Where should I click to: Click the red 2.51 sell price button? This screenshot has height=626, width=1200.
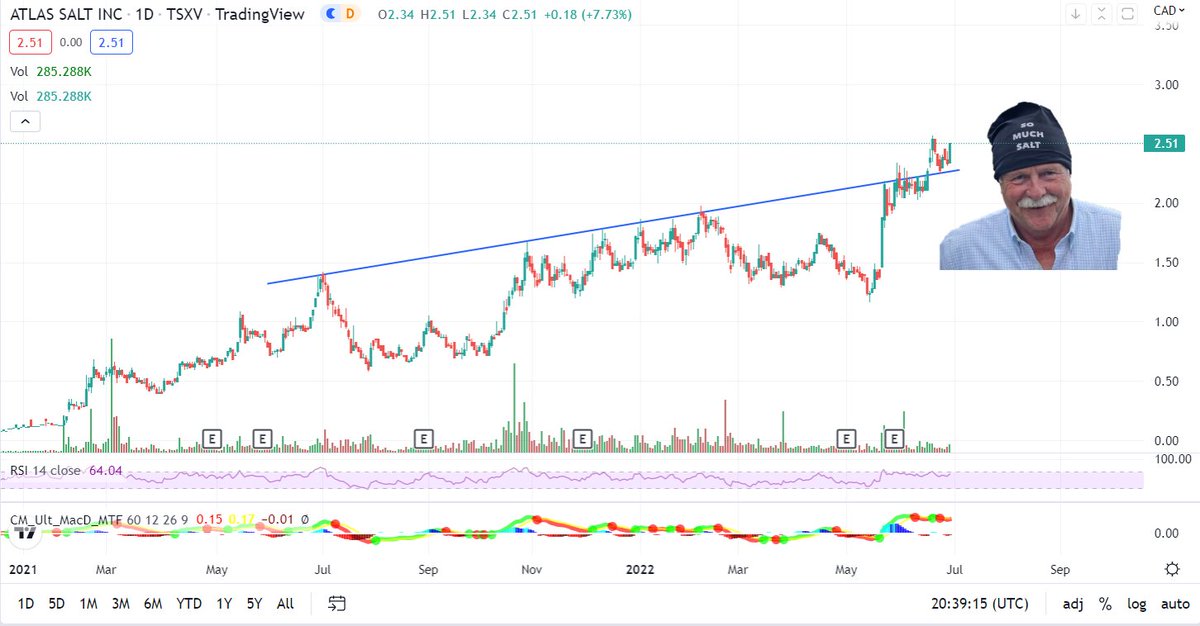31,43
